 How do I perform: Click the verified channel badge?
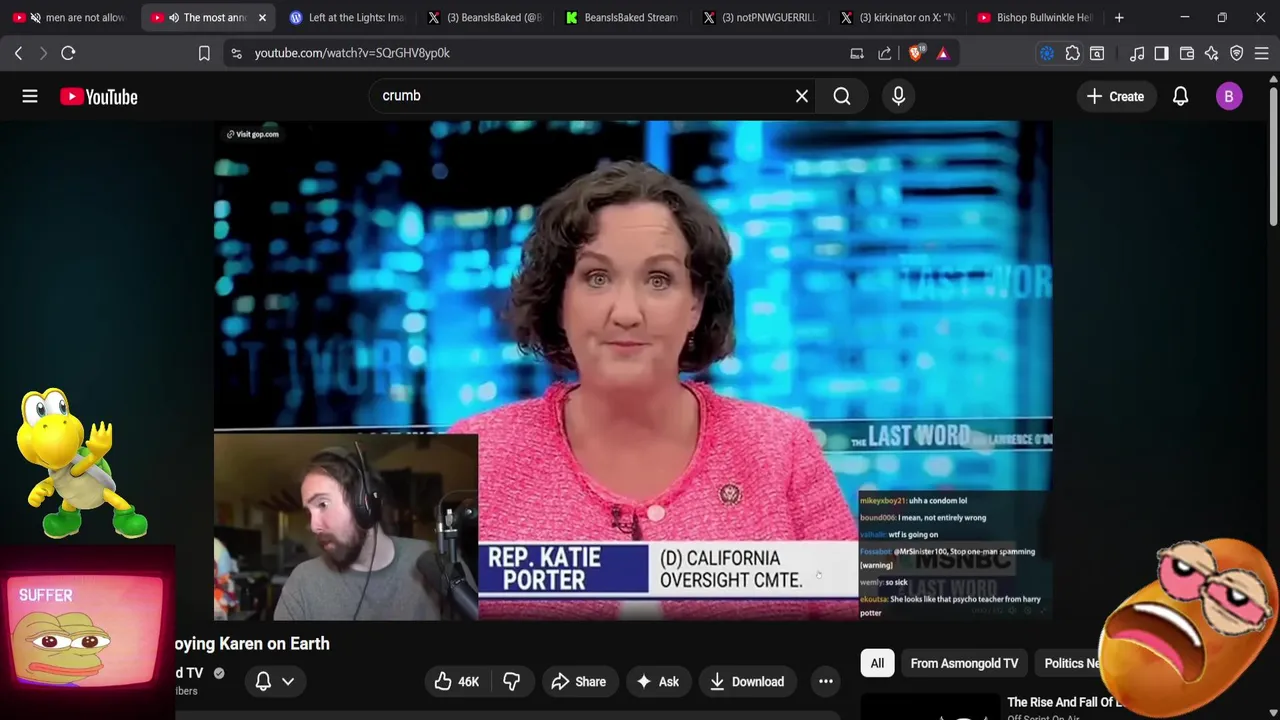coord(219,673)
